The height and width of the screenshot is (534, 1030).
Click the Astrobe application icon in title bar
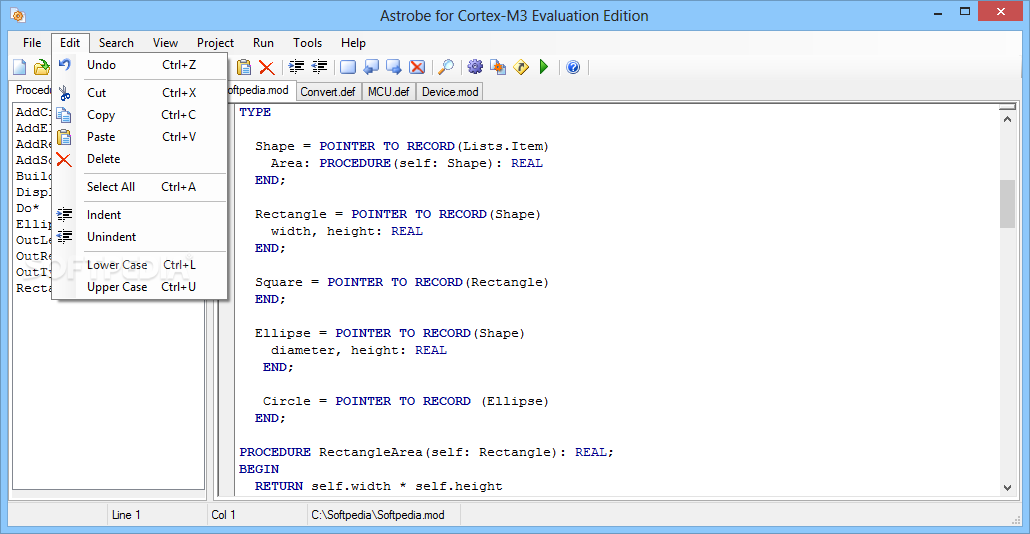(18, 15)
